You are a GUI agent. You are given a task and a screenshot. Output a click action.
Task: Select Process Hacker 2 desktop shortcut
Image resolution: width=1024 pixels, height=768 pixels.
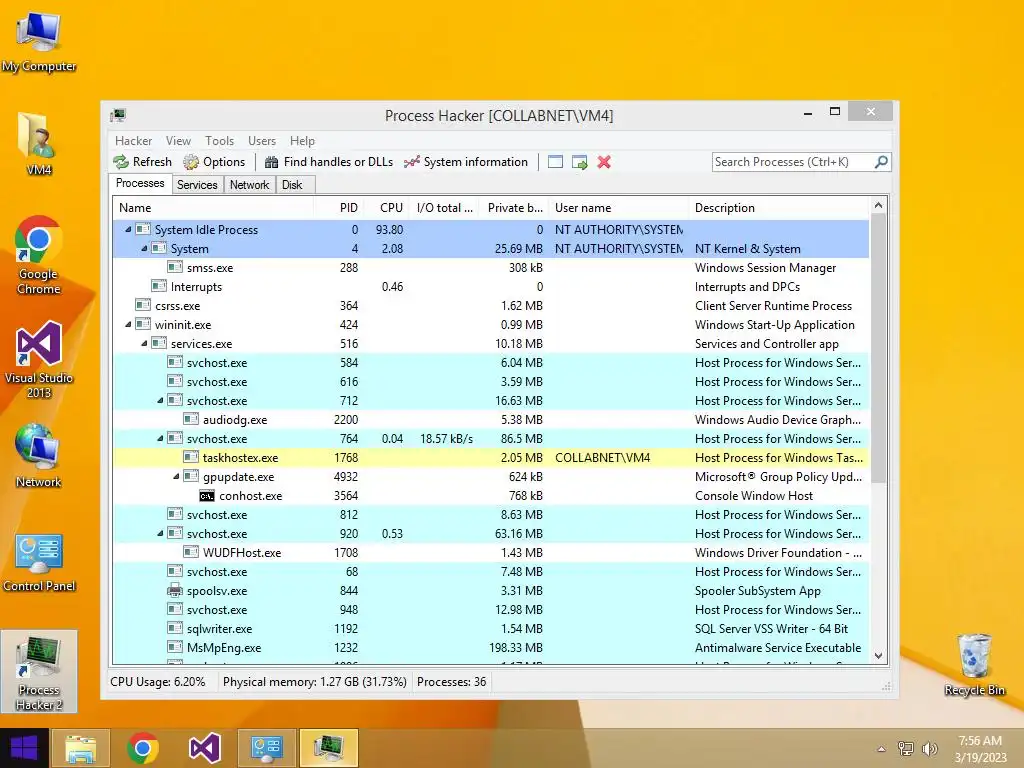point(39,672)
